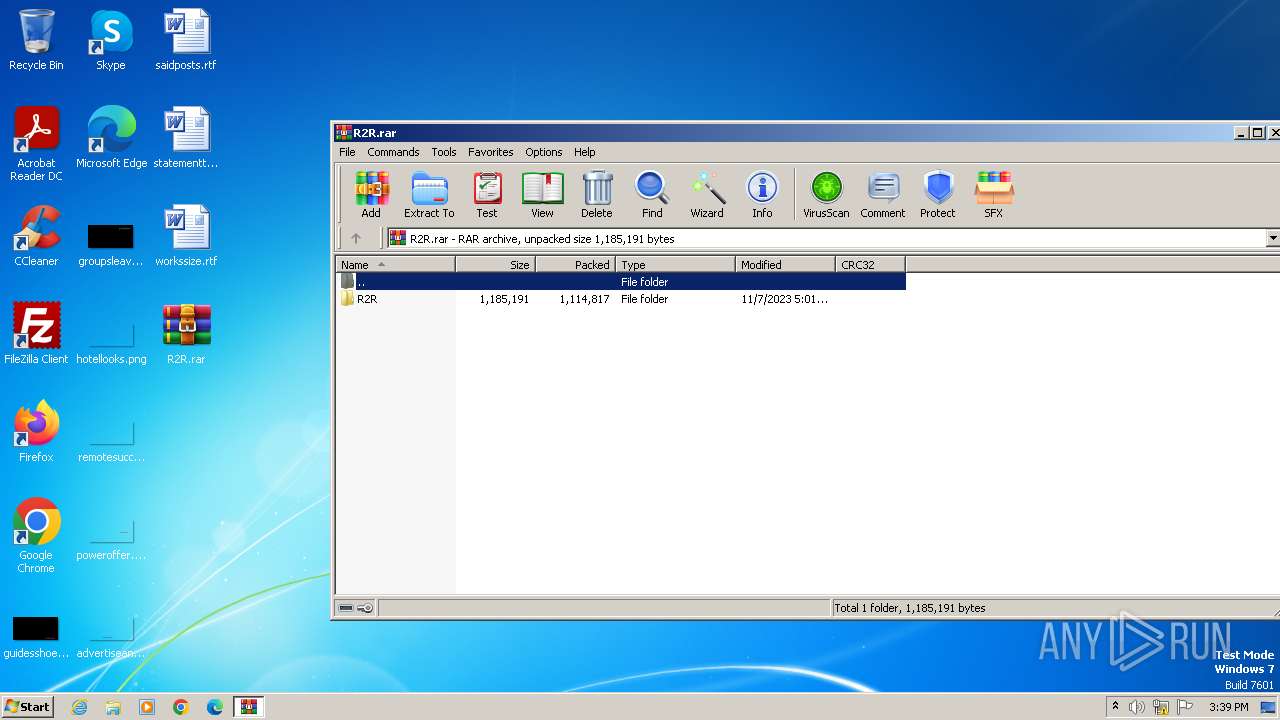Open the Favorites menu

tap(491, 152)
